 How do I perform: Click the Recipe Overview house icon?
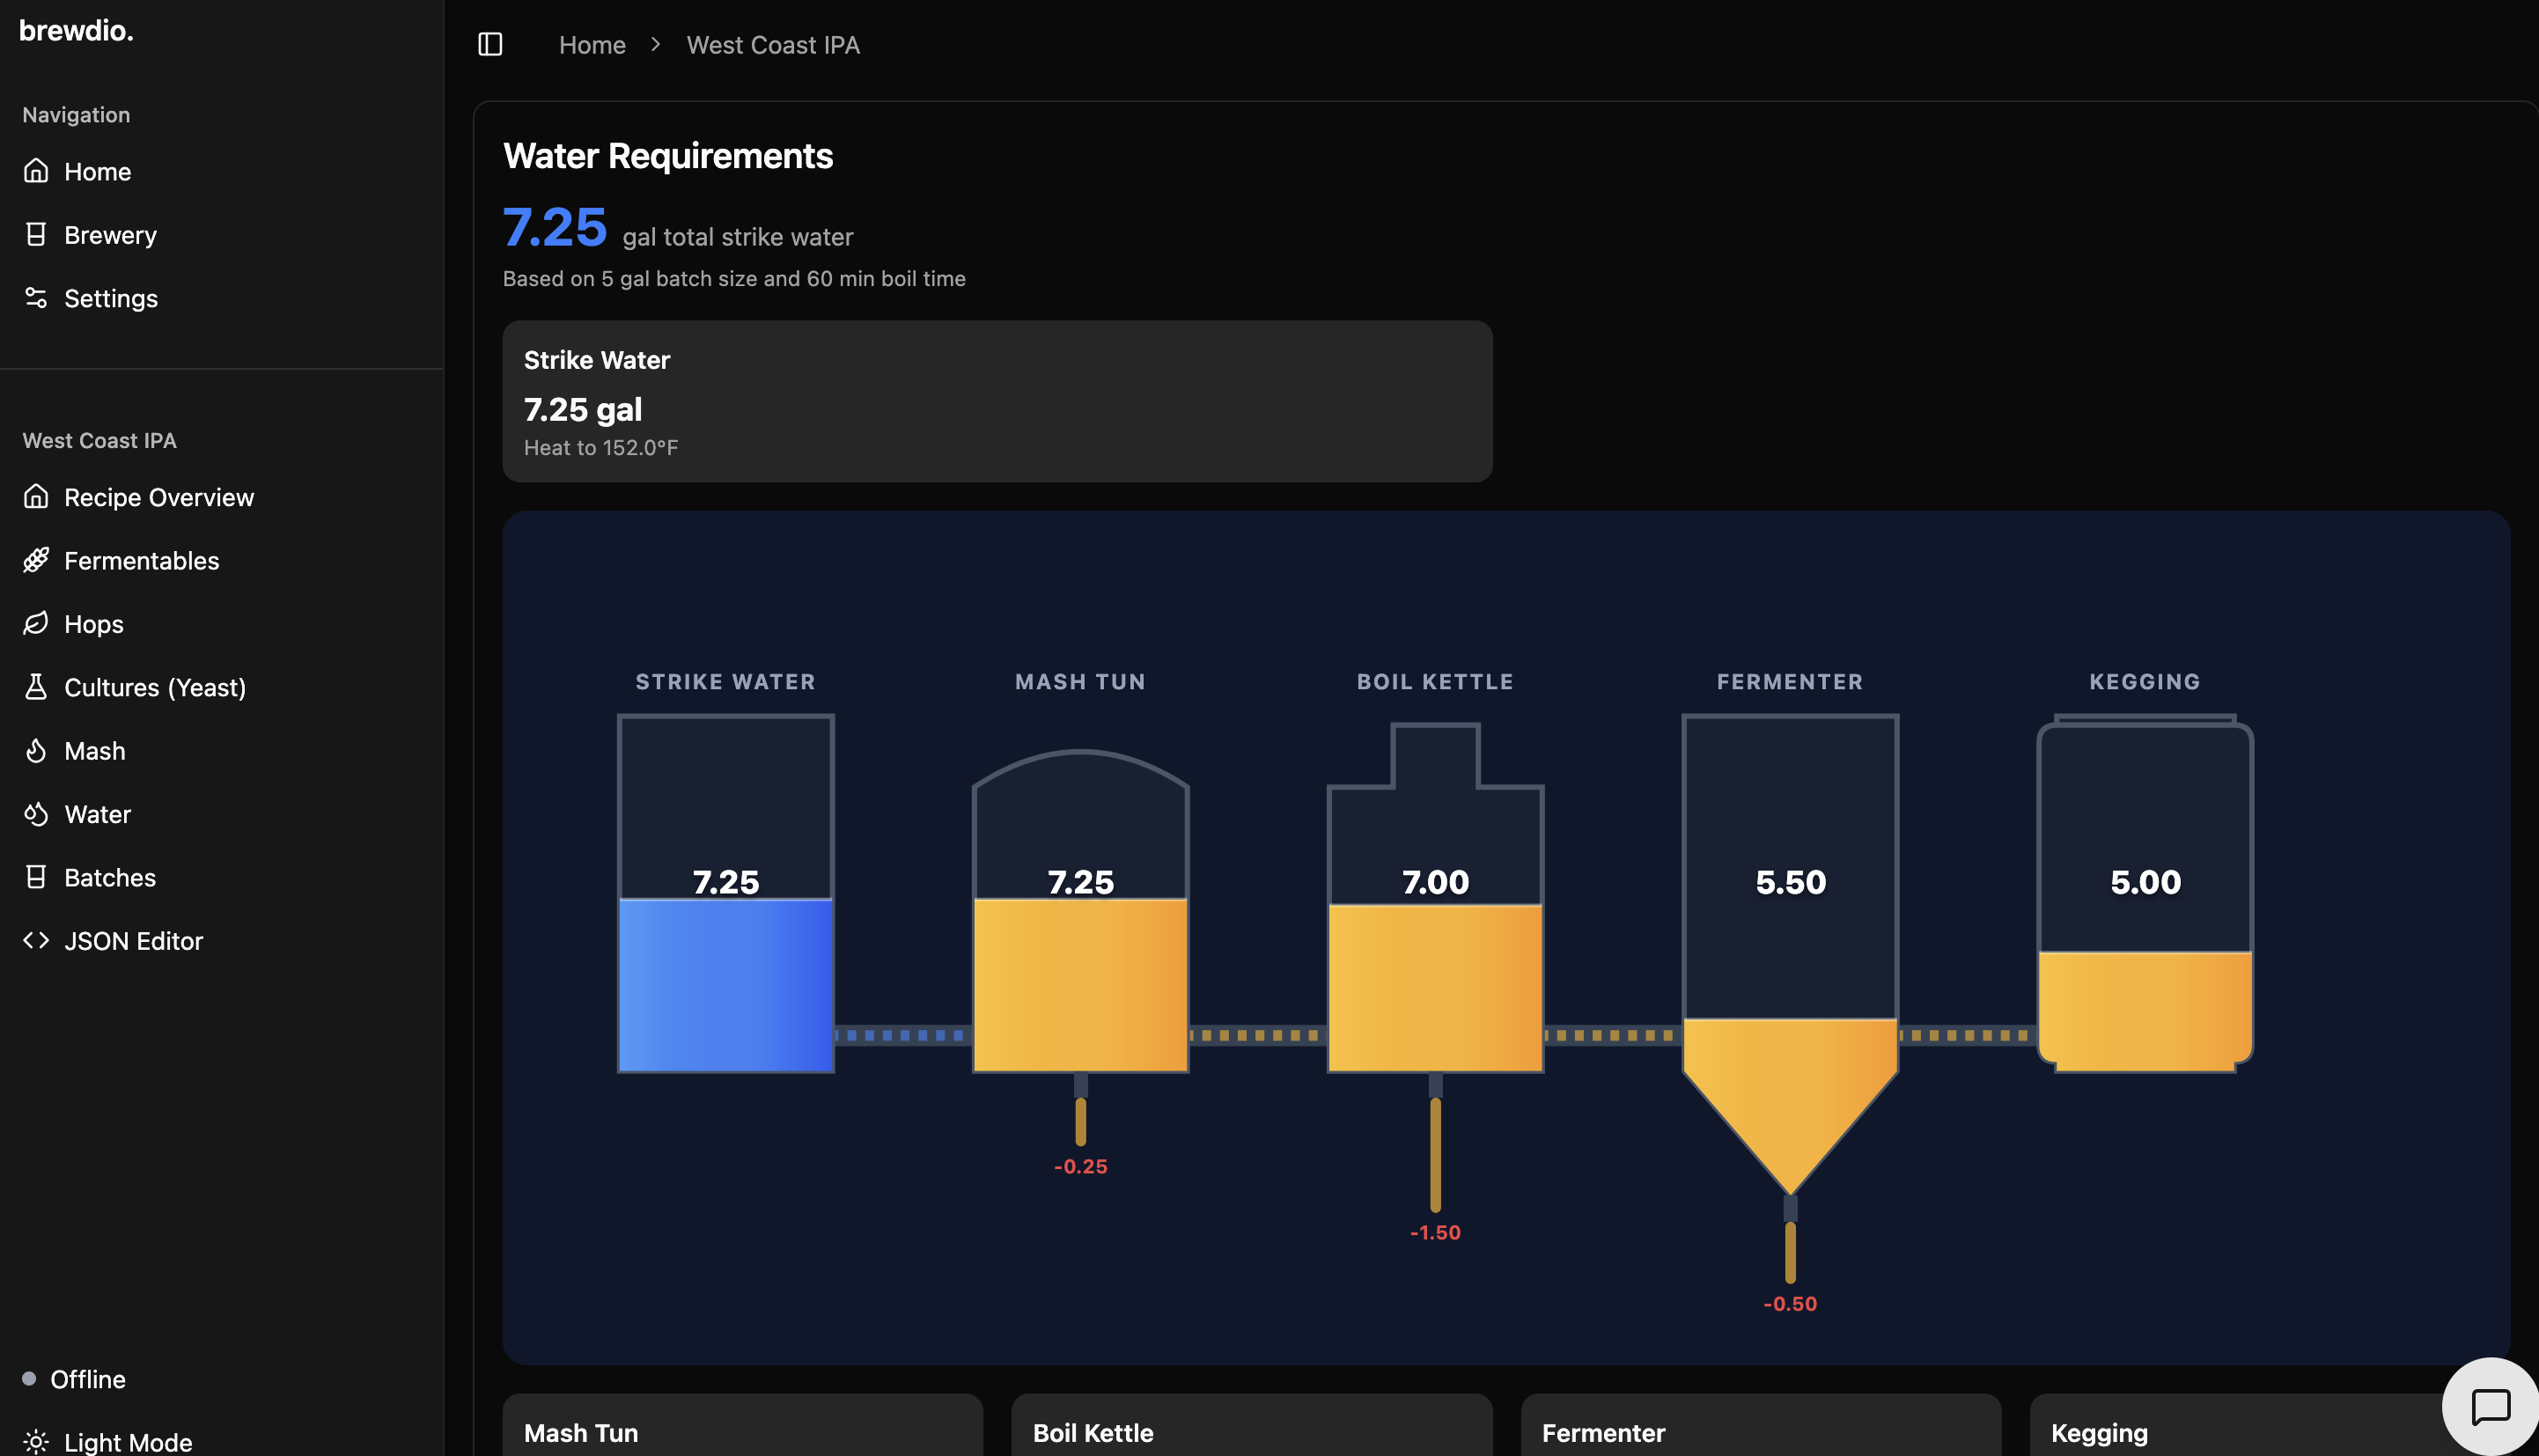tap(36, 497)
